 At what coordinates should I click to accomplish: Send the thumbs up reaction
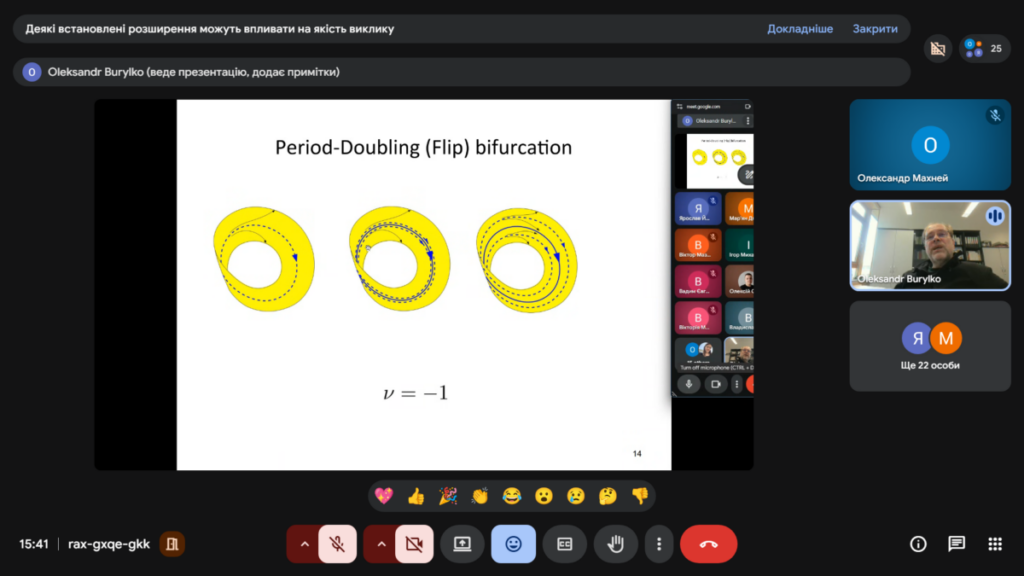coord(416,495)
